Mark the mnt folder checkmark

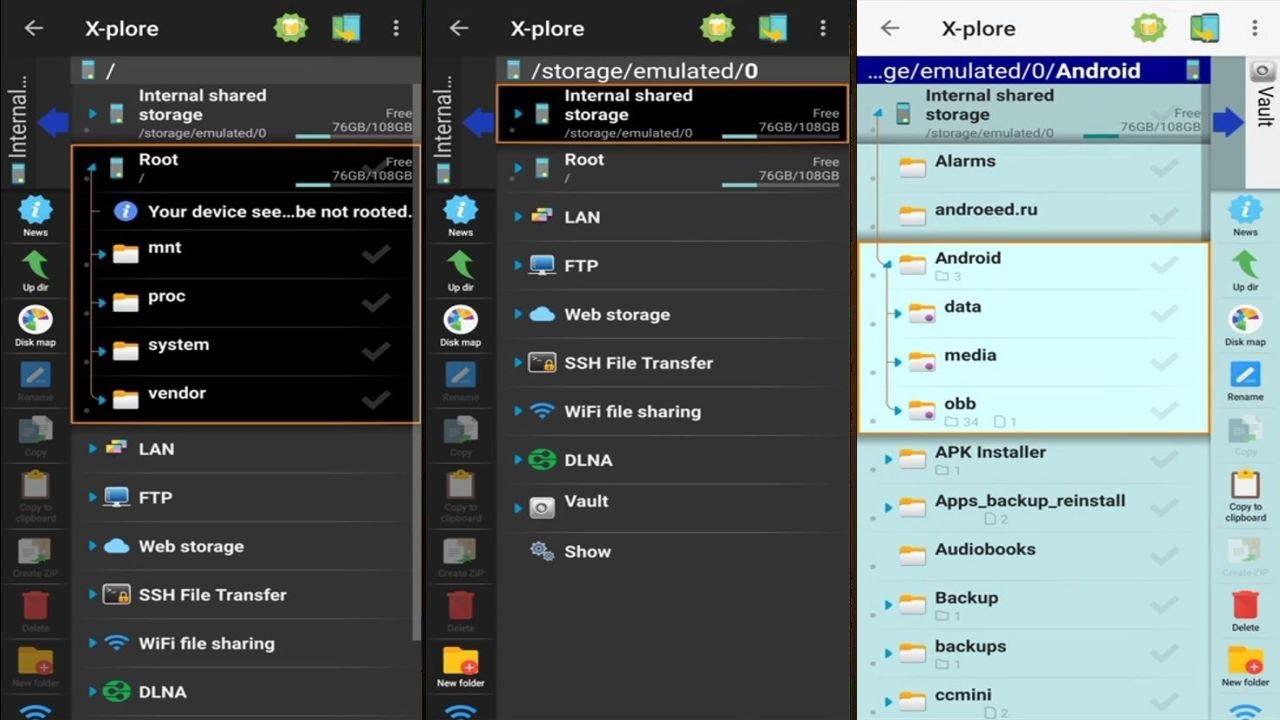375,254
